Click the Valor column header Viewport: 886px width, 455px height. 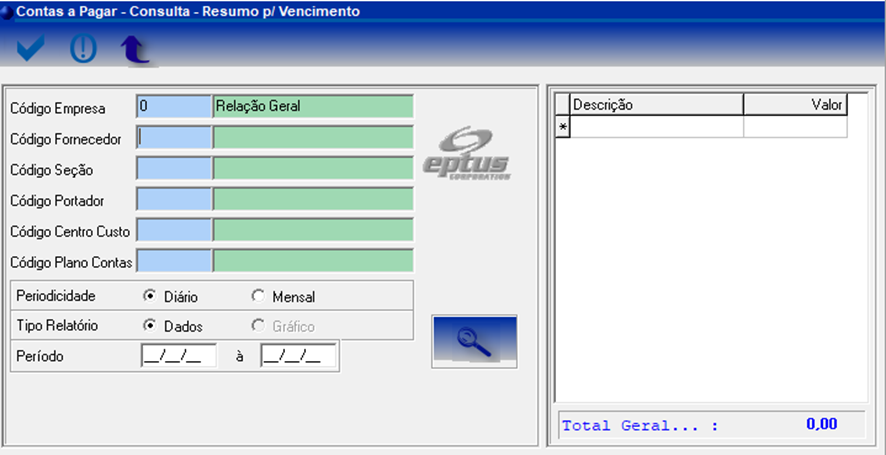[795, 104]
